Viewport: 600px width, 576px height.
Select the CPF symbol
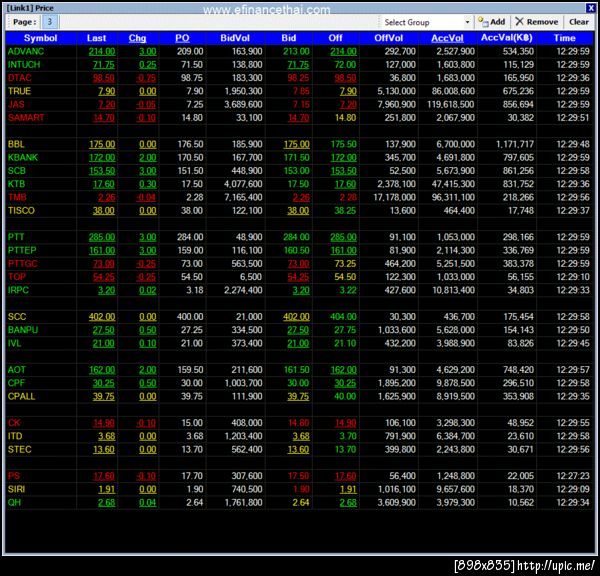16,383
